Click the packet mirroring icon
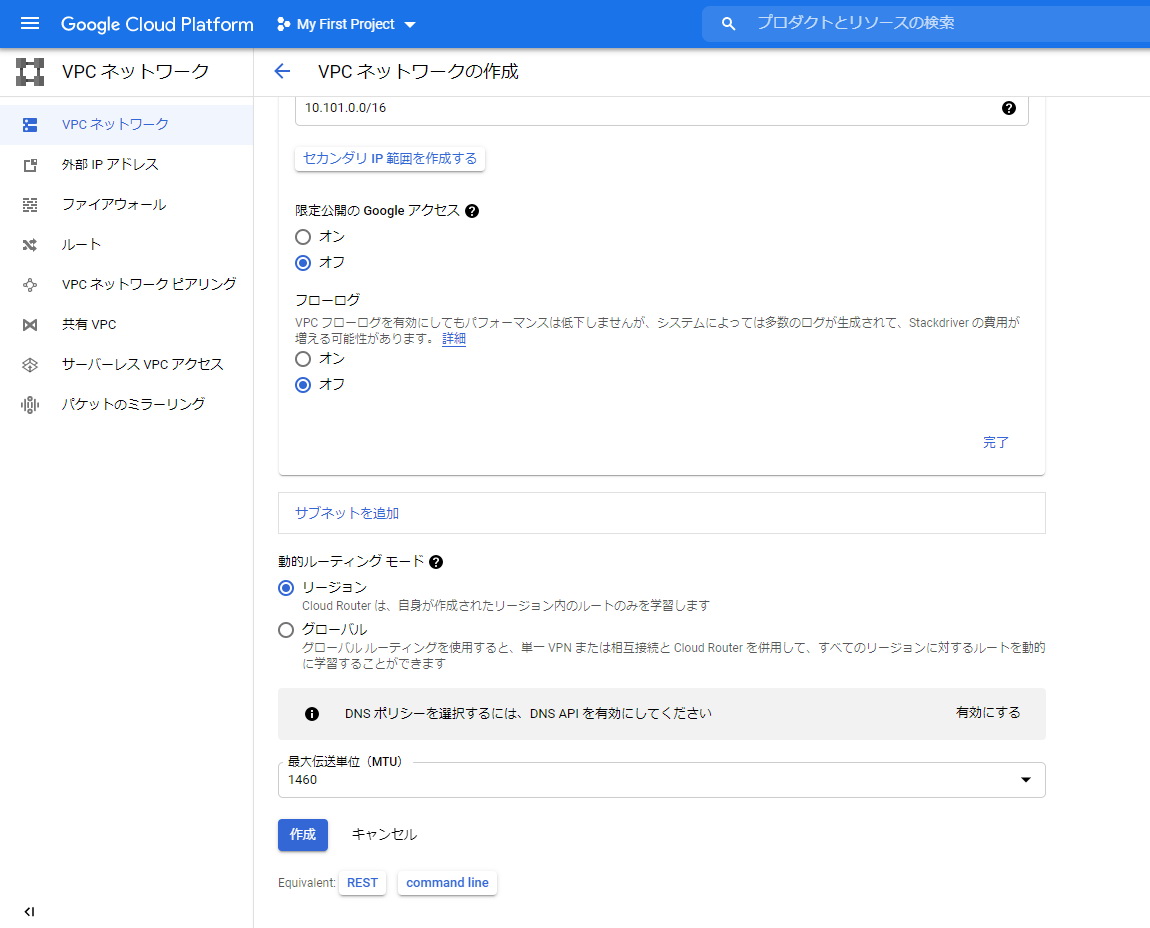The width and height of the screenshot is (1150, 928). (30, 404)
